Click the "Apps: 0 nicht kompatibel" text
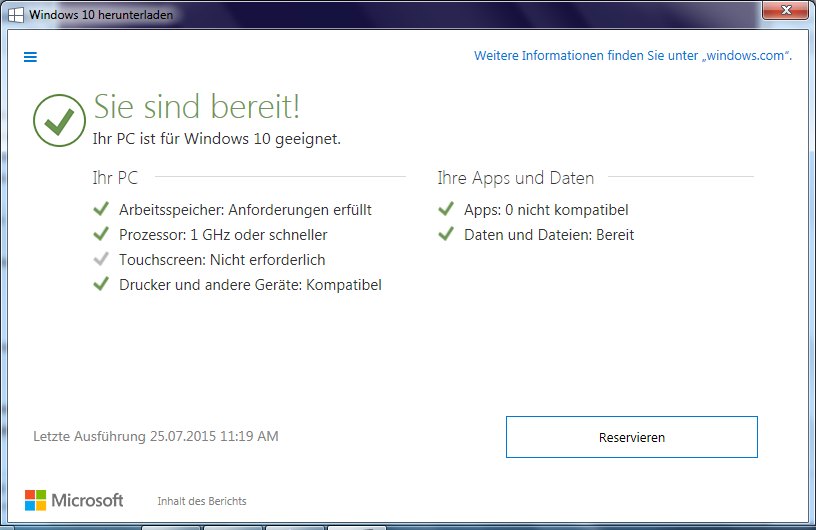The height and width of the screenshot is (530, 816). (546, 210)
